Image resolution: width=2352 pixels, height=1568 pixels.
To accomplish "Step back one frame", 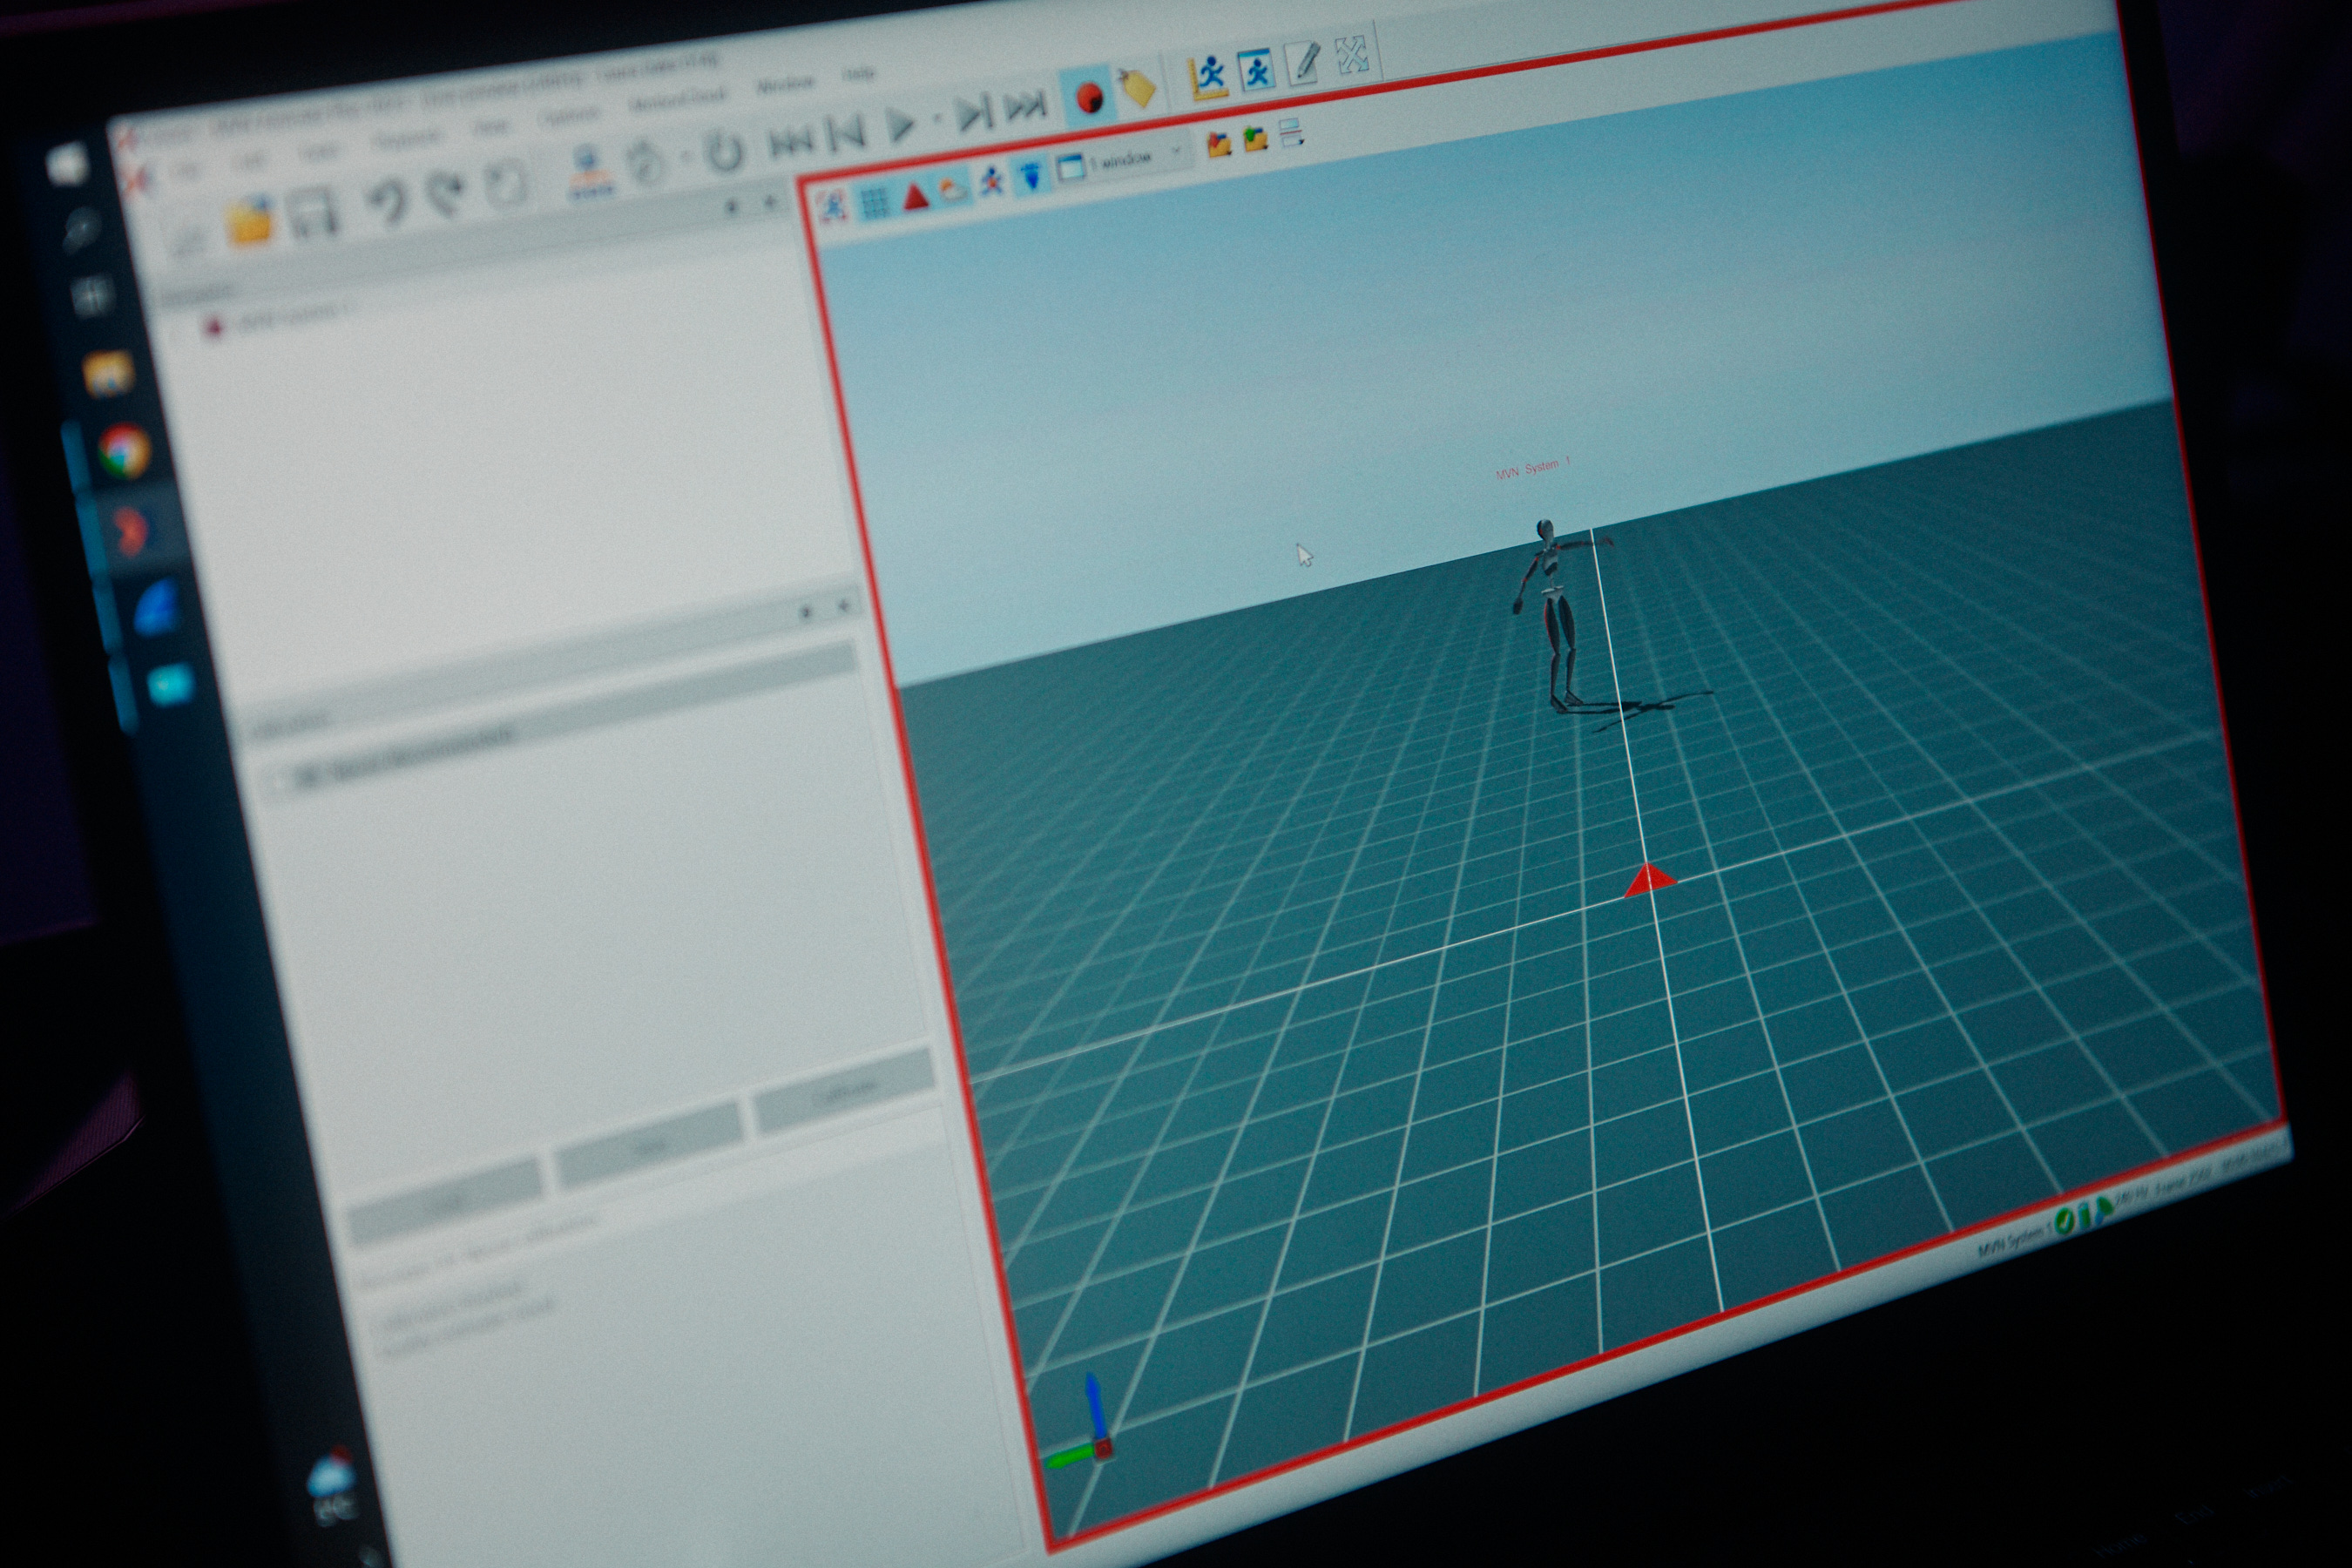I will coord(845,135).
